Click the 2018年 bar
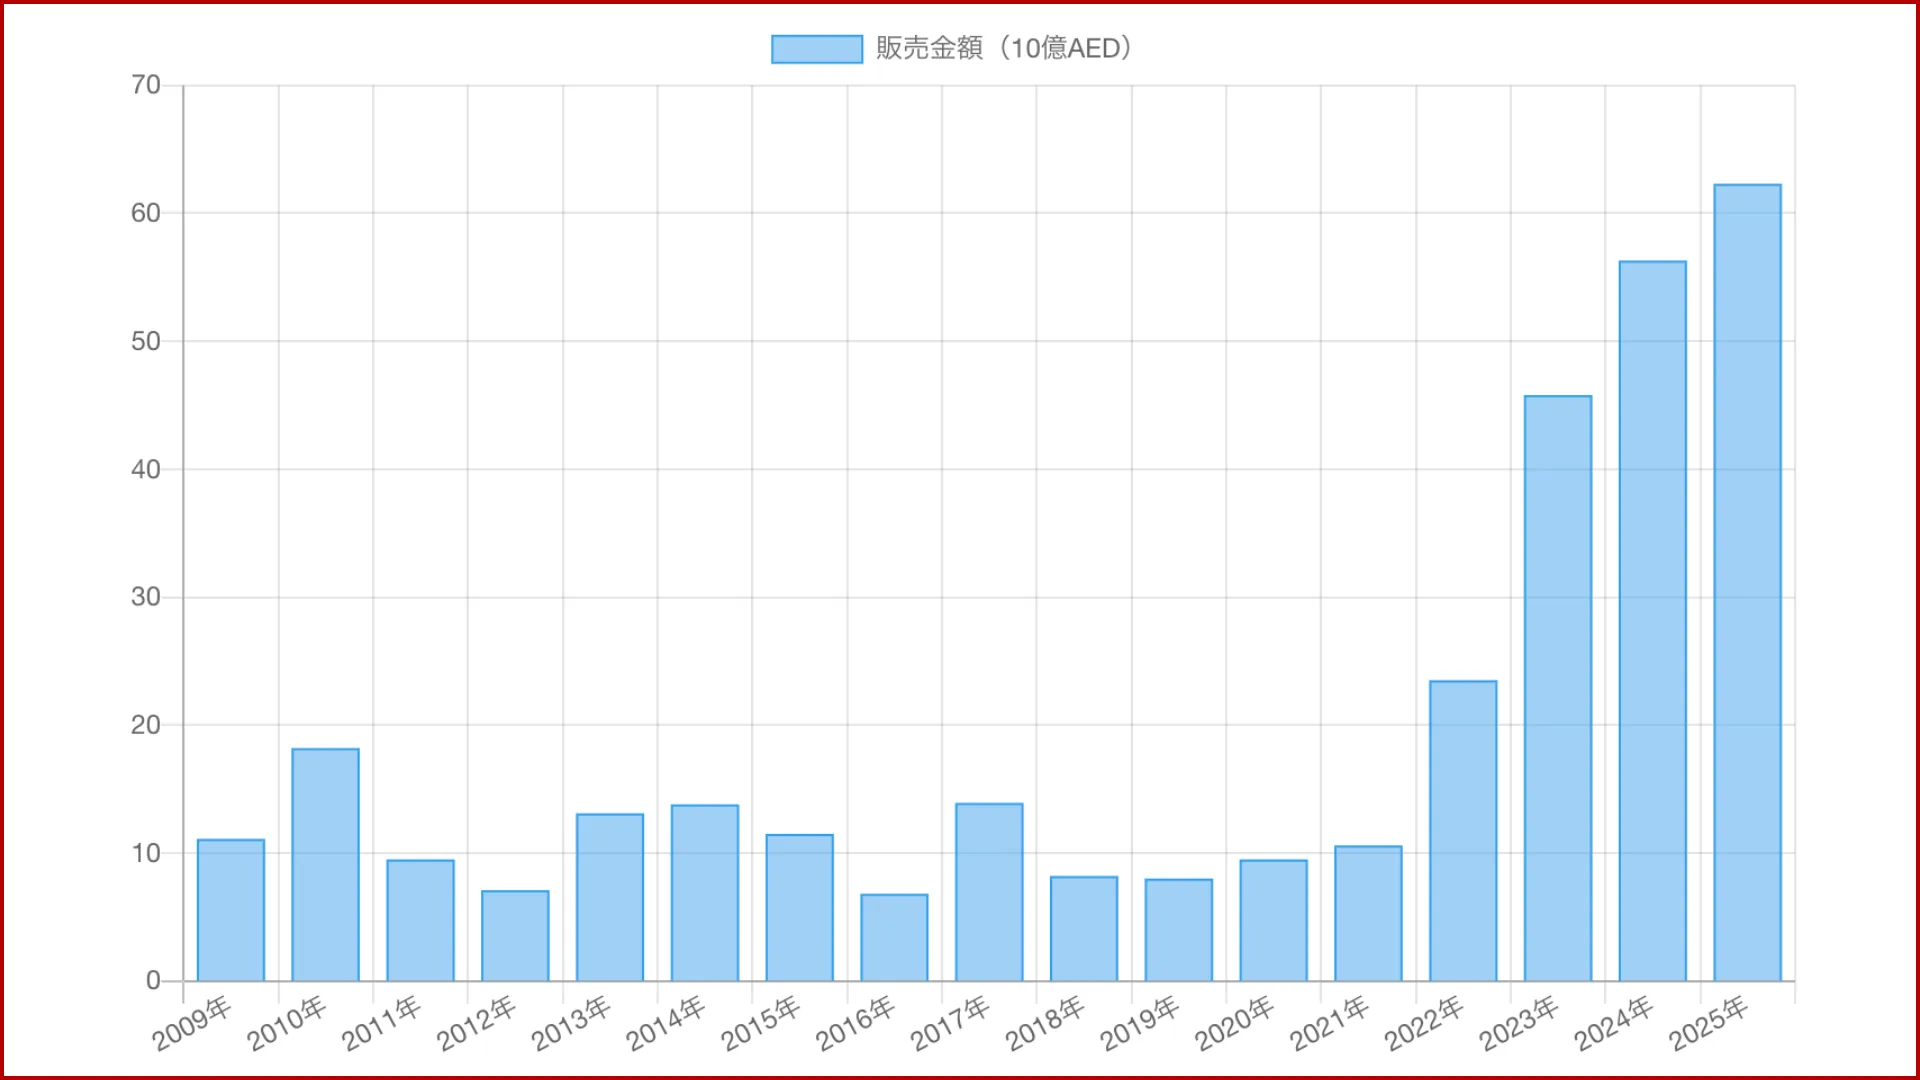The image size is (1920, 1080). pos(1084,929)
